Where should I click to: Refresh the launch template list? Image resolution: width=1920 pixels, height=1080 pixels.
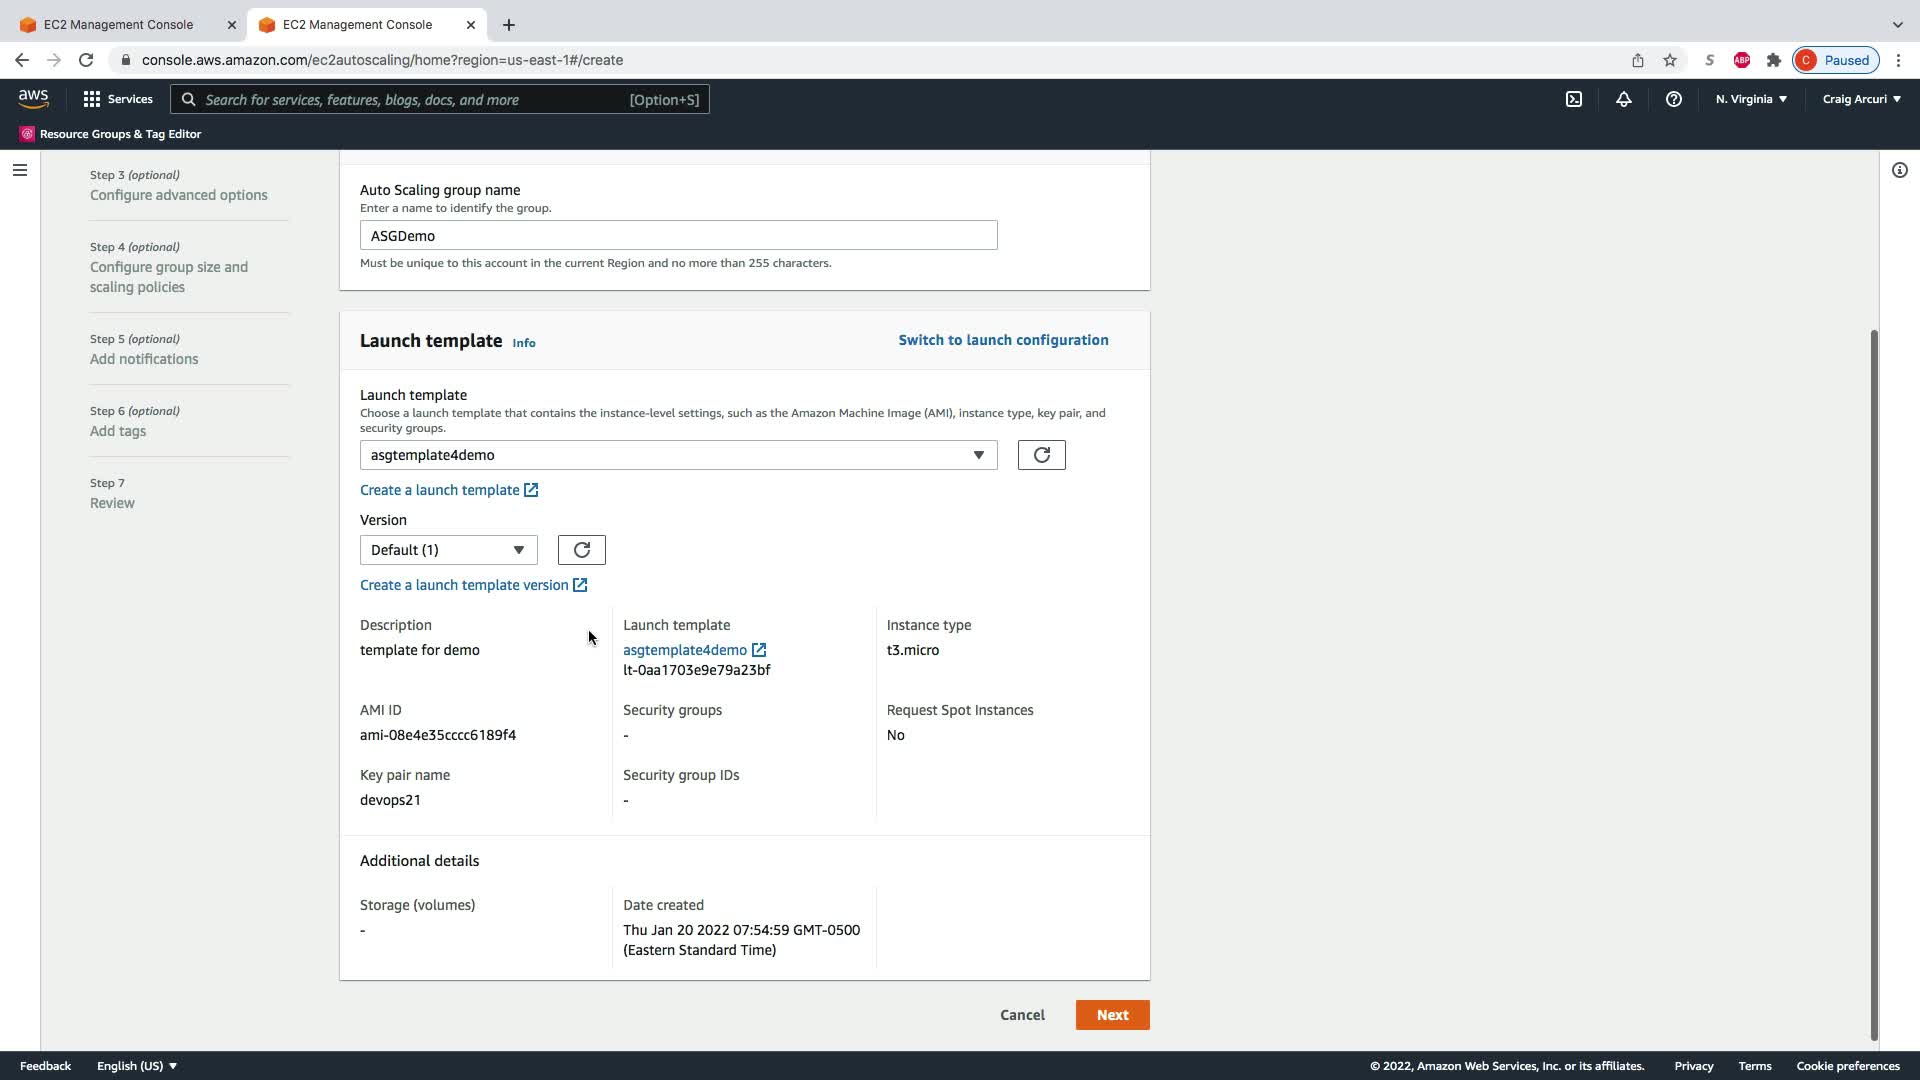1041,455
